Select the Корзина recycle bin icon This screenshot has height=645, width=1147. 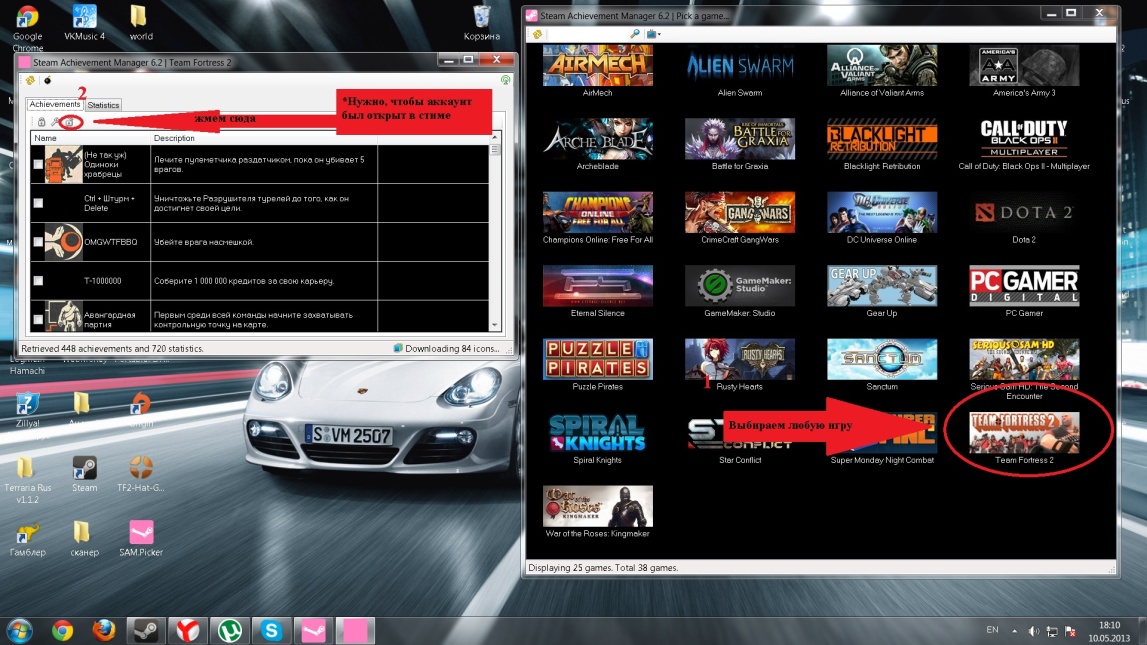481,22
